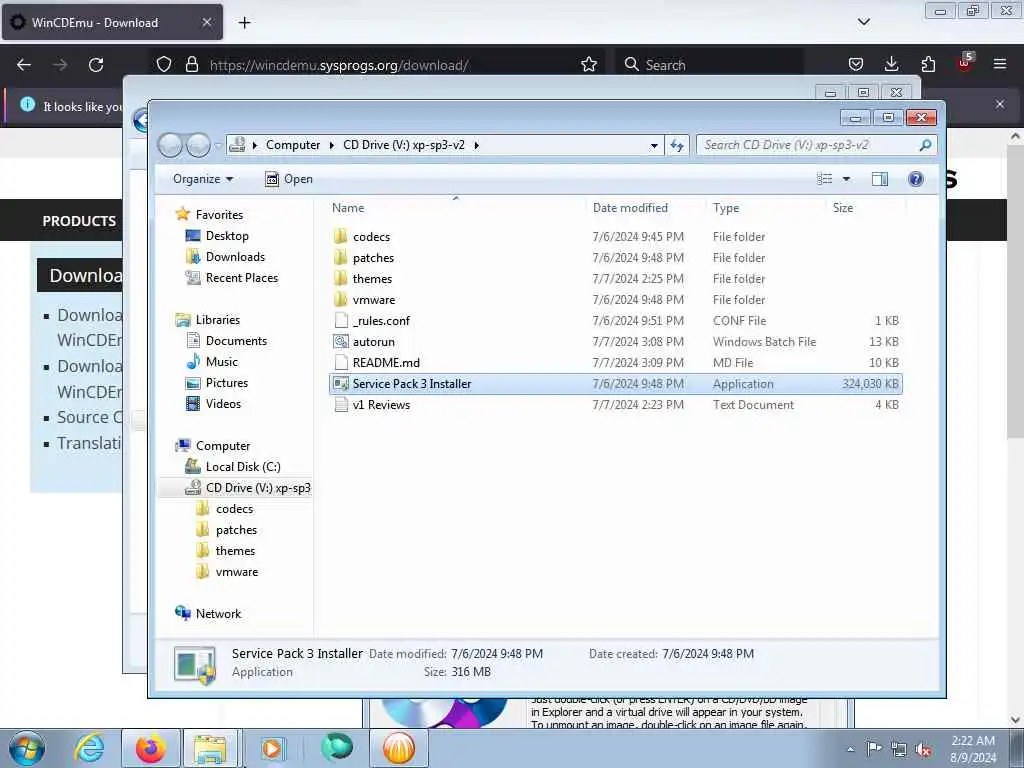The width and height of the screenshot is (1024, 768).
Task: Click the Explorer help icon
Action: point(916,179)
